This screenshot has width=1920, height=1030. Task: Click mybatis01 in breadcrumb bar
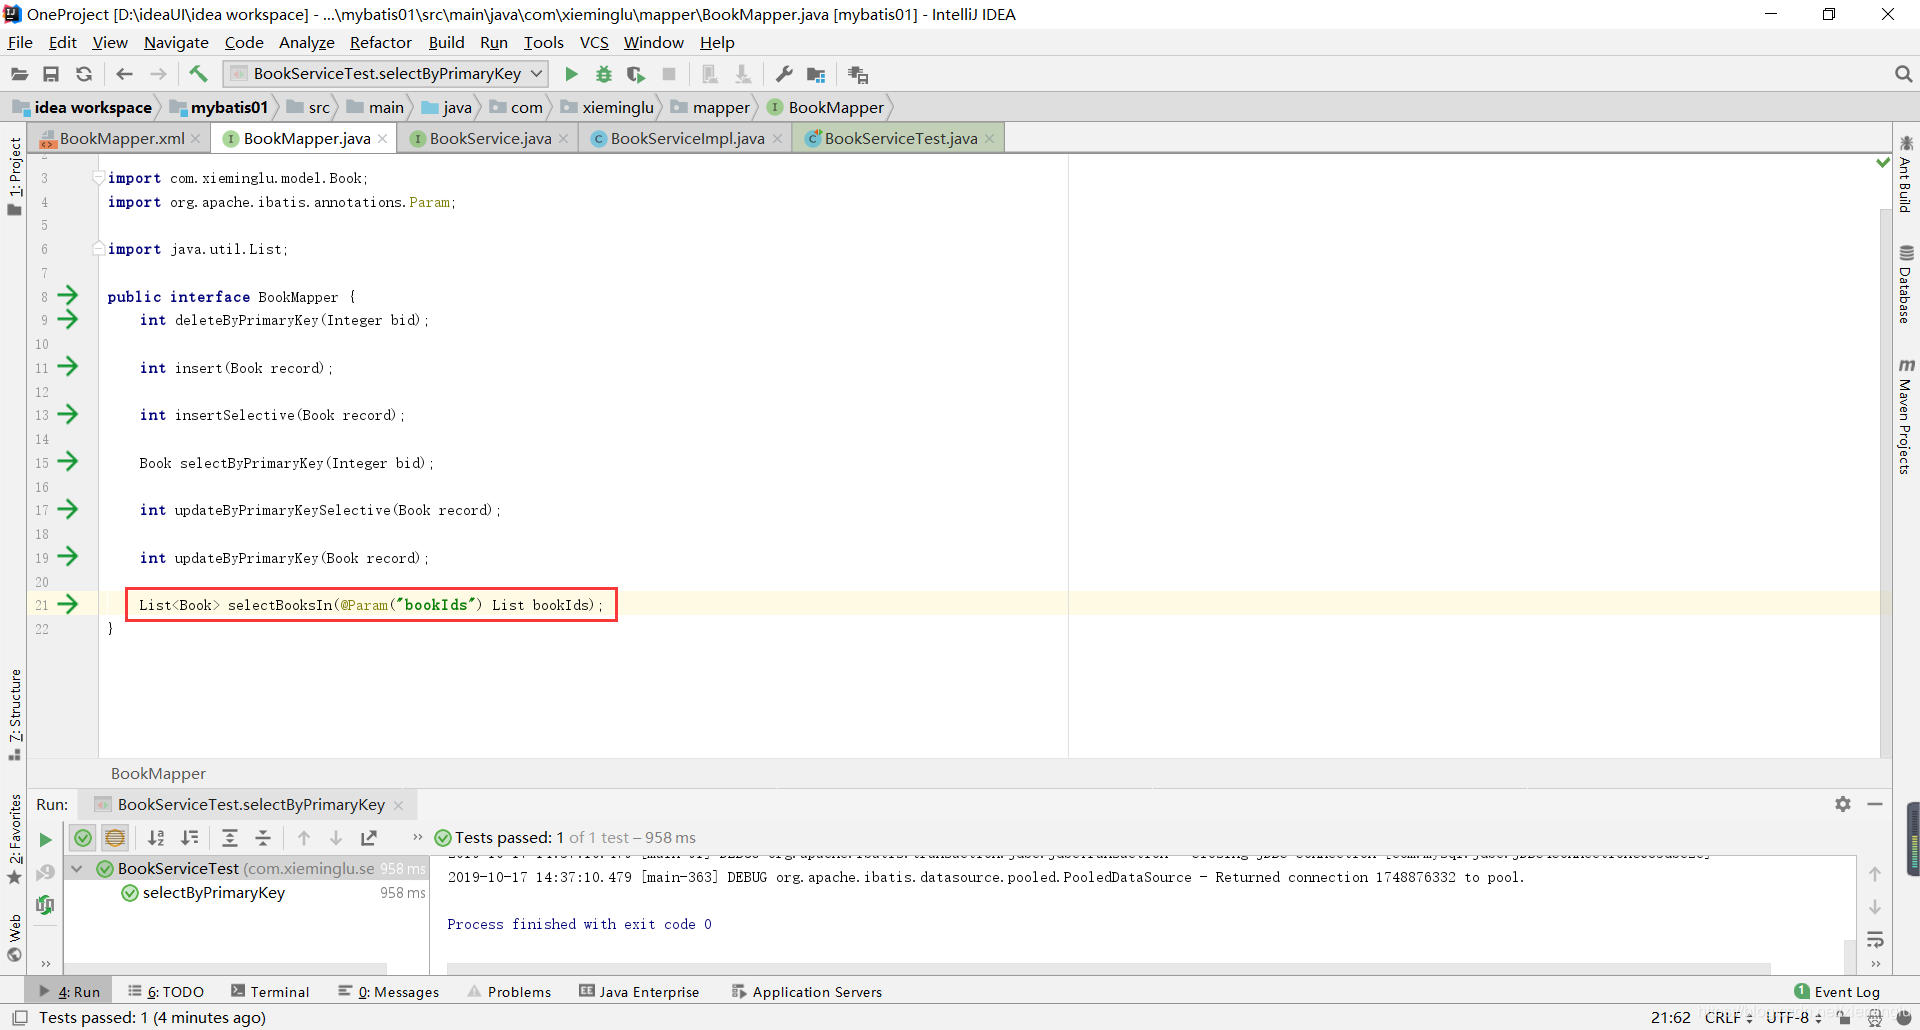coord(219,107)
